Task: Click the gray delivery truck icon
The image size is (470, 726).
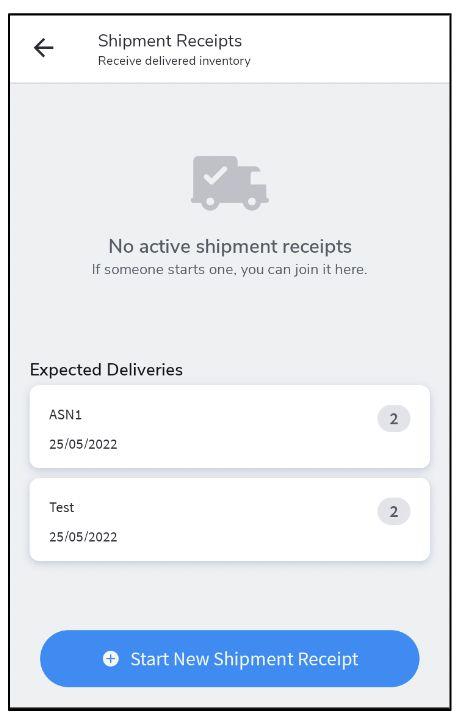Action: (x=230, y=183)
